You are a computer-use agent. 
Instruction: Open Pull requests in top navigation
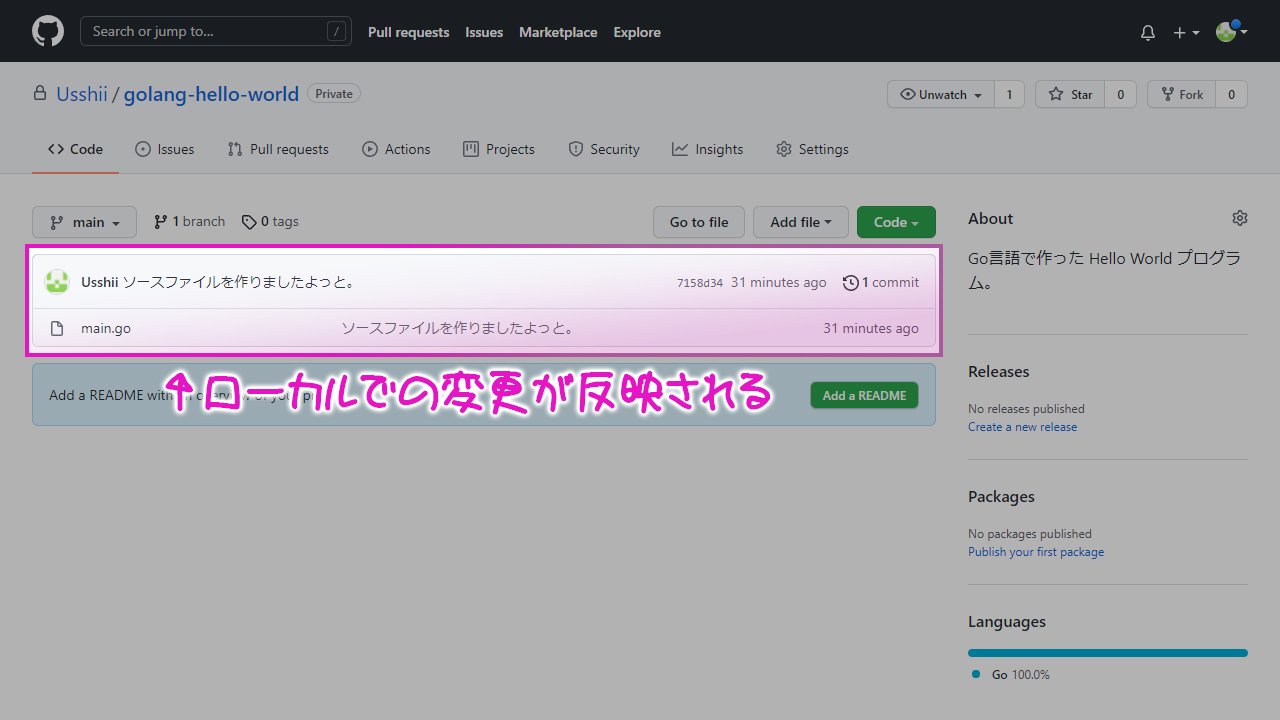408,32
